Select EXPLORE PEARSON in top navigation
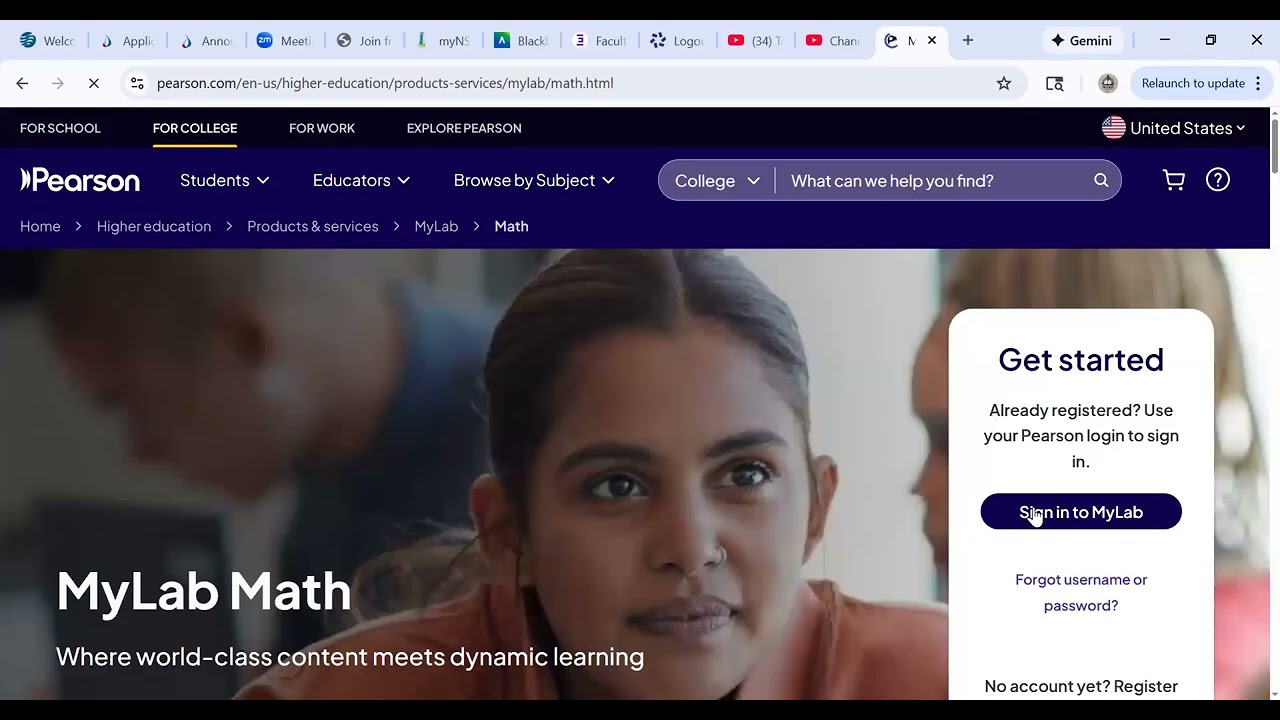 (464, 128)
